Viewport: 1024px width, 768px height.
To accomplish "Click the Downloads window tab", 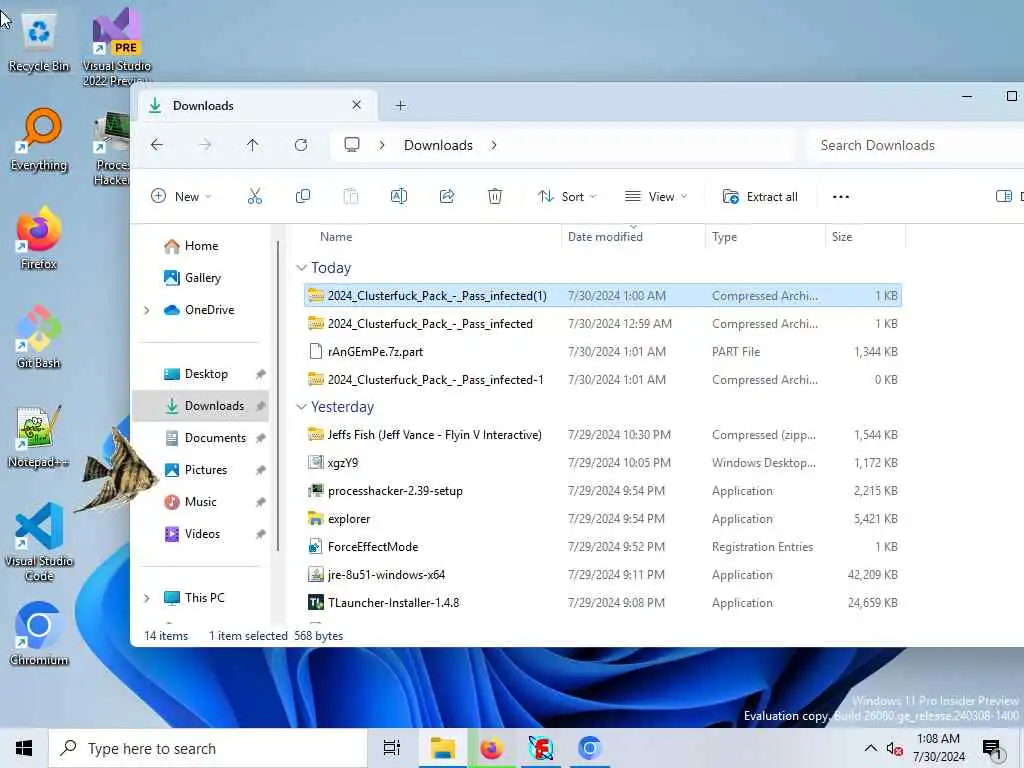I will 256,105.
